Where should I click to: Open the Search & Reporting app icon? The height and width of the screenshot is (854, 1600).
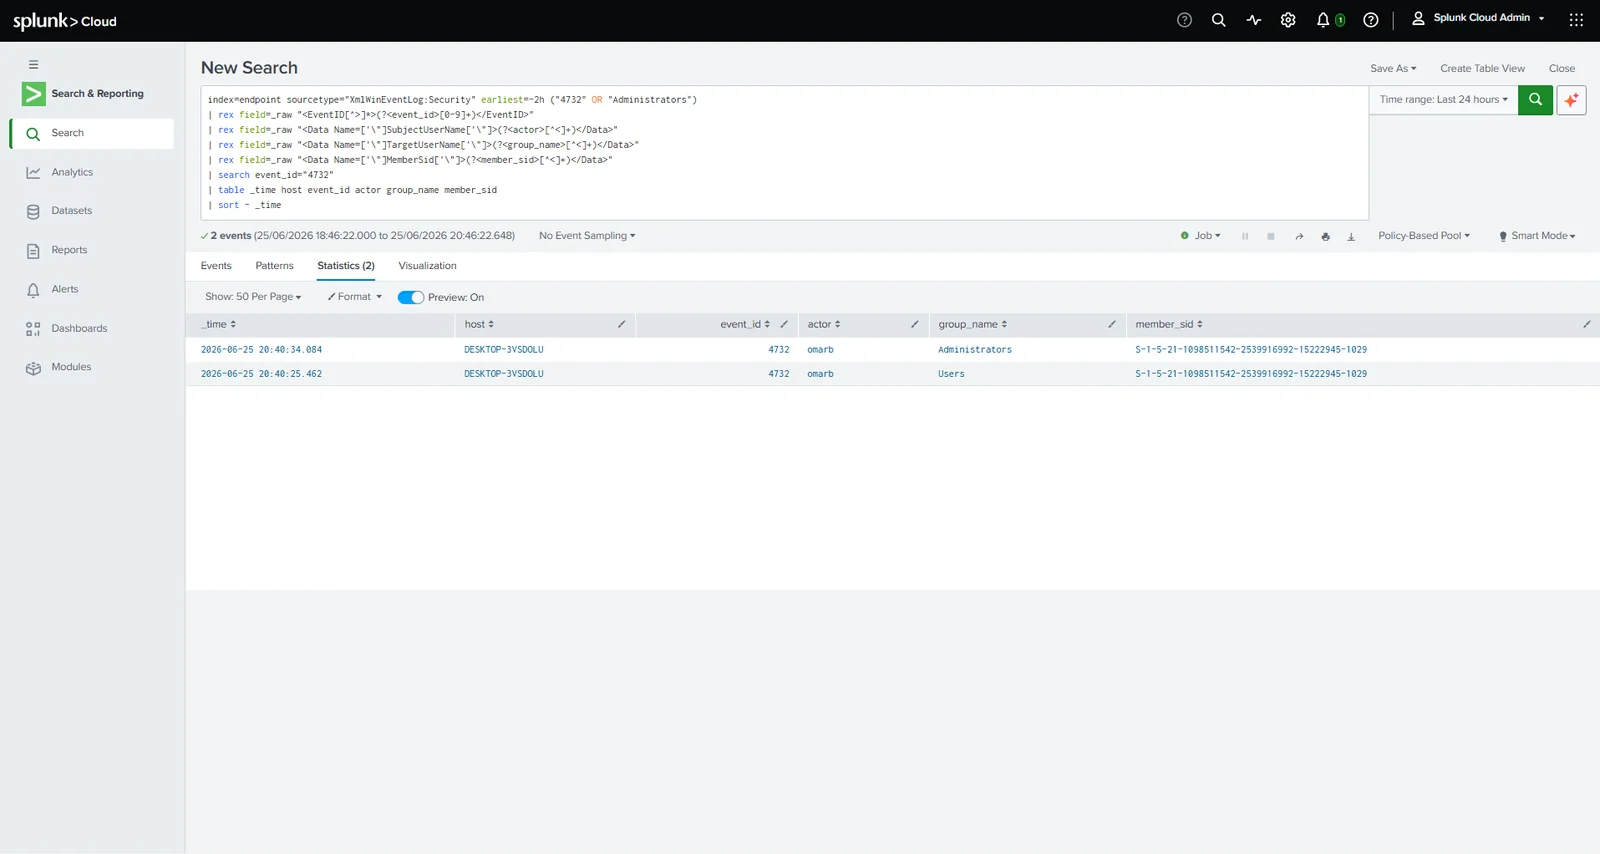[34, 94]
